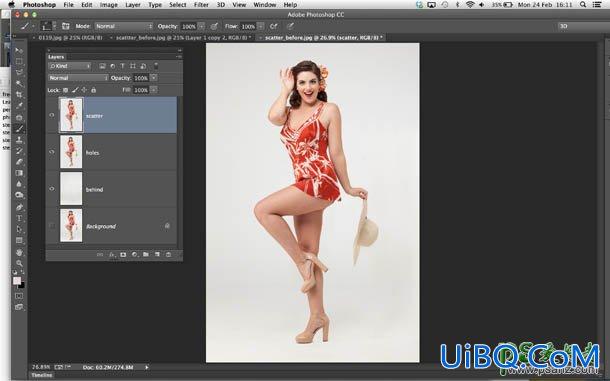
Task: Delete layer using trash icon
Action: pyautogui.click(x=168, y=255)
